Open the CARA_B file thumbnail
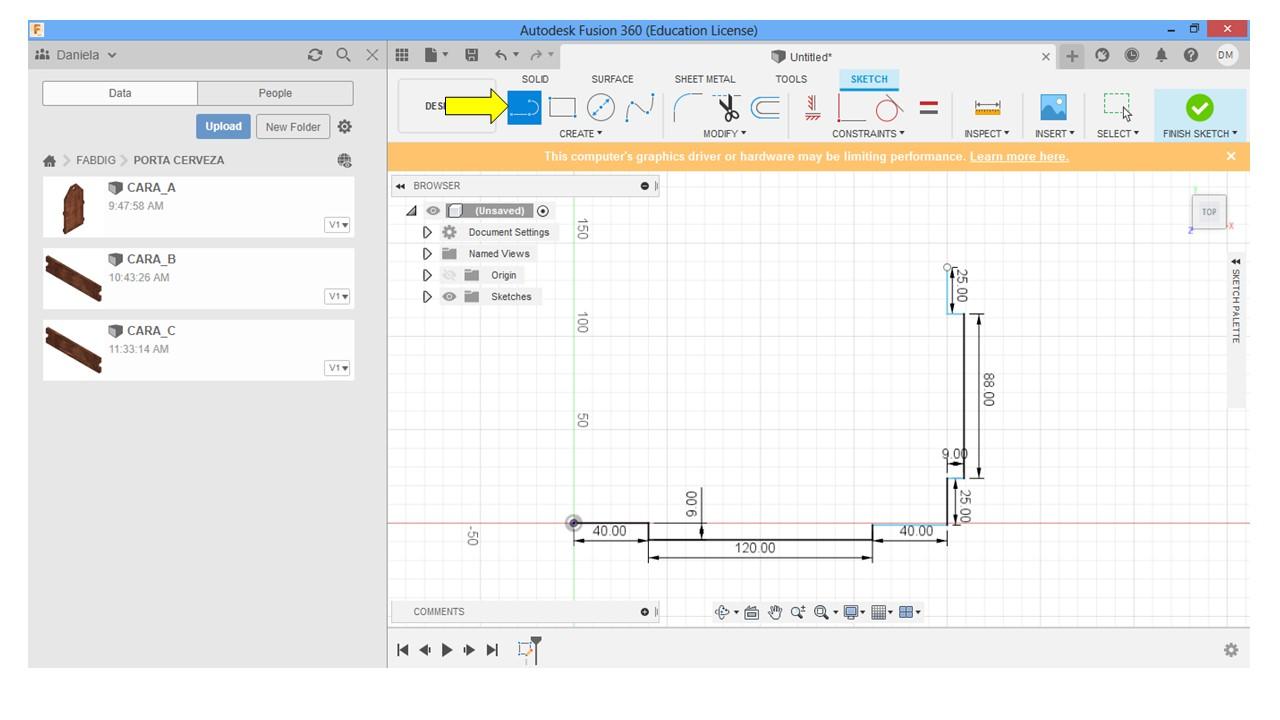 [x=73, y=279]
